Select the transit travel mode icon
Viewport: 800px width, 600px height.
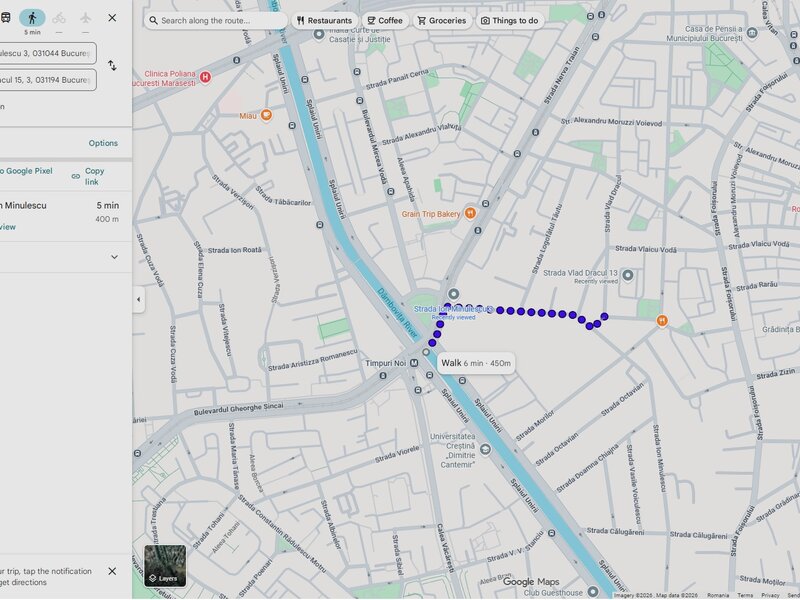pyautogui.click(x=5, y=18)
